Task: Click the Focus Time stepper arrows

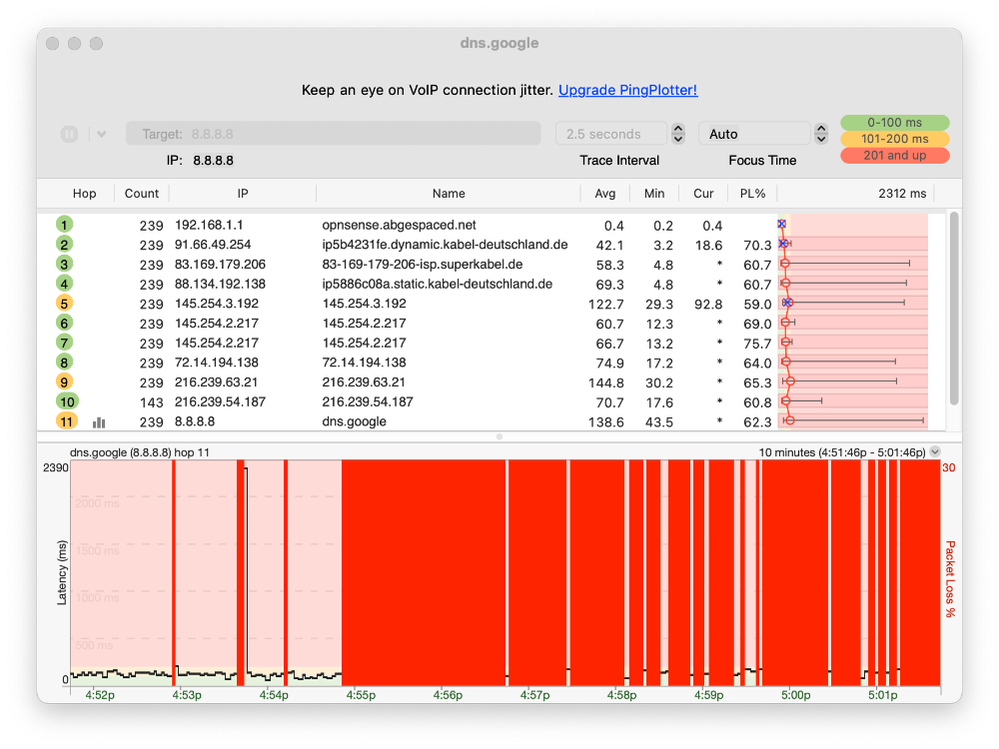Action: [821, 134]
